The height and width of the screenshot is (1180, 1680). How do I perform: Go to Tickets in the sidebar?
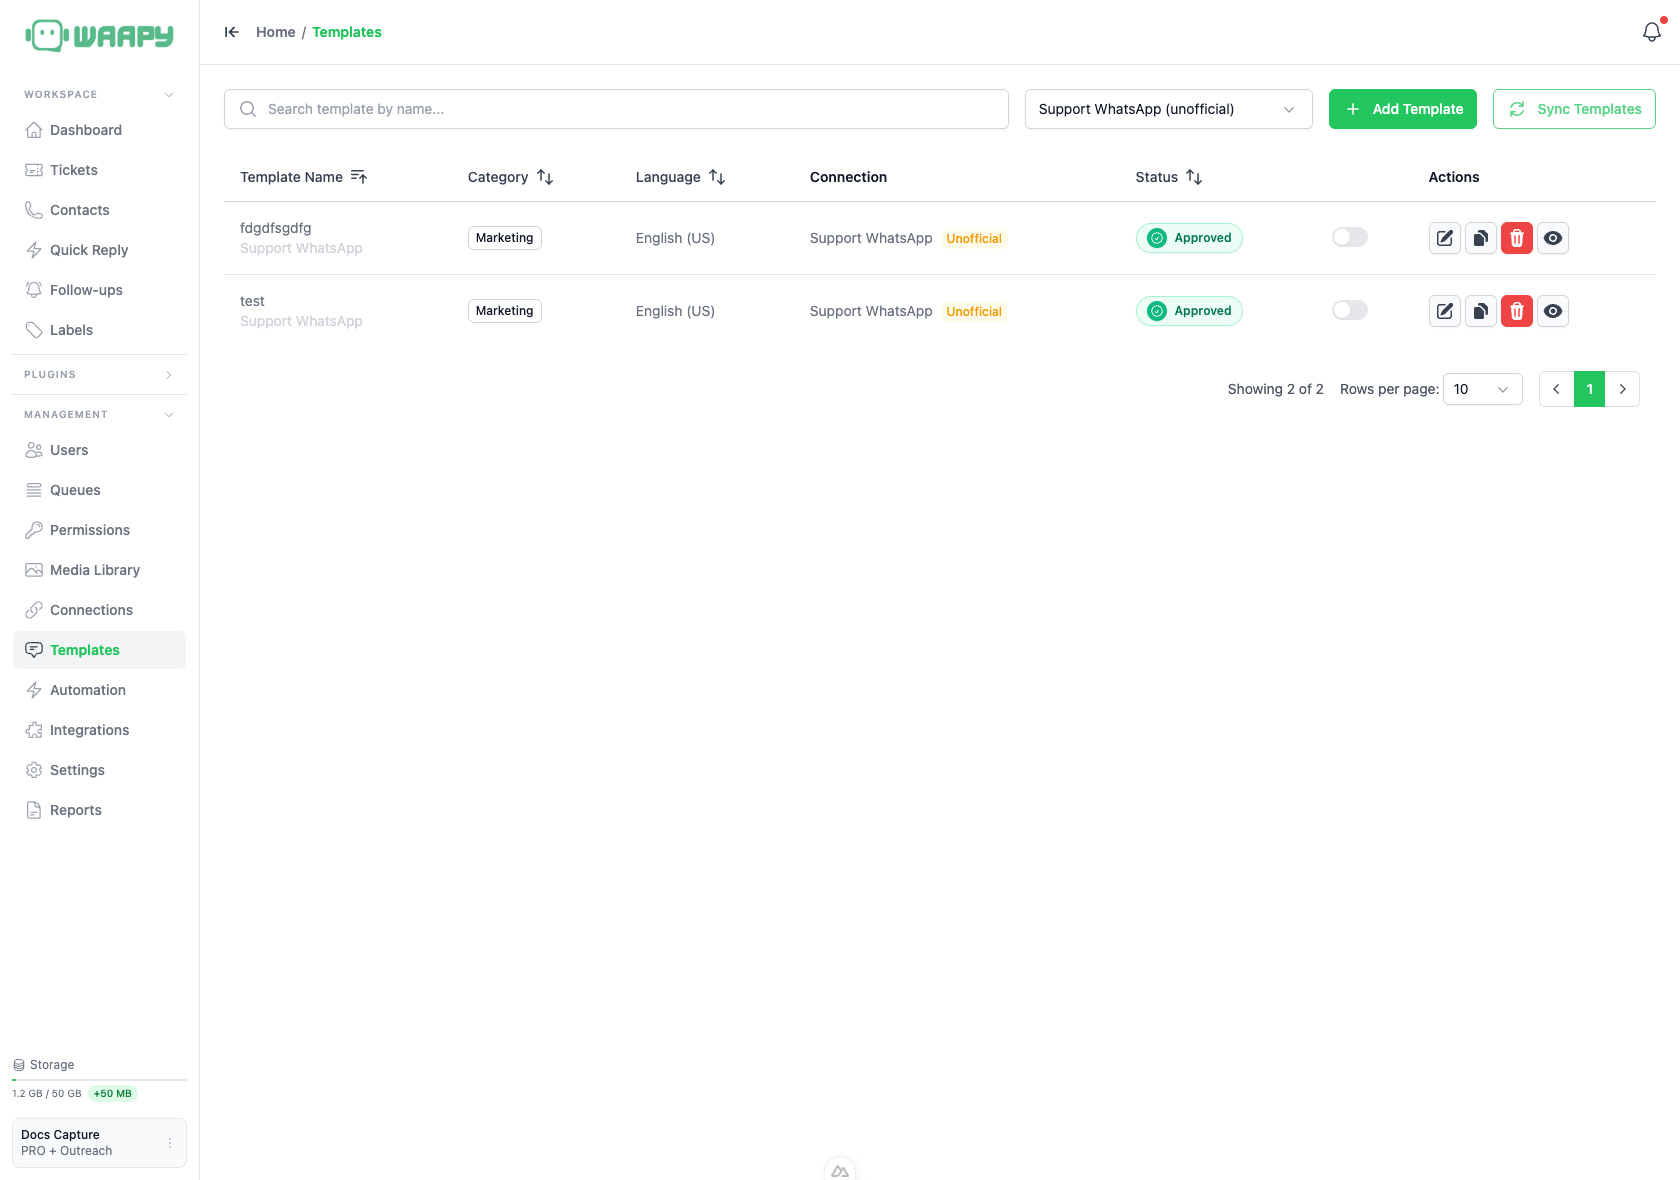[x=99, y=170]
